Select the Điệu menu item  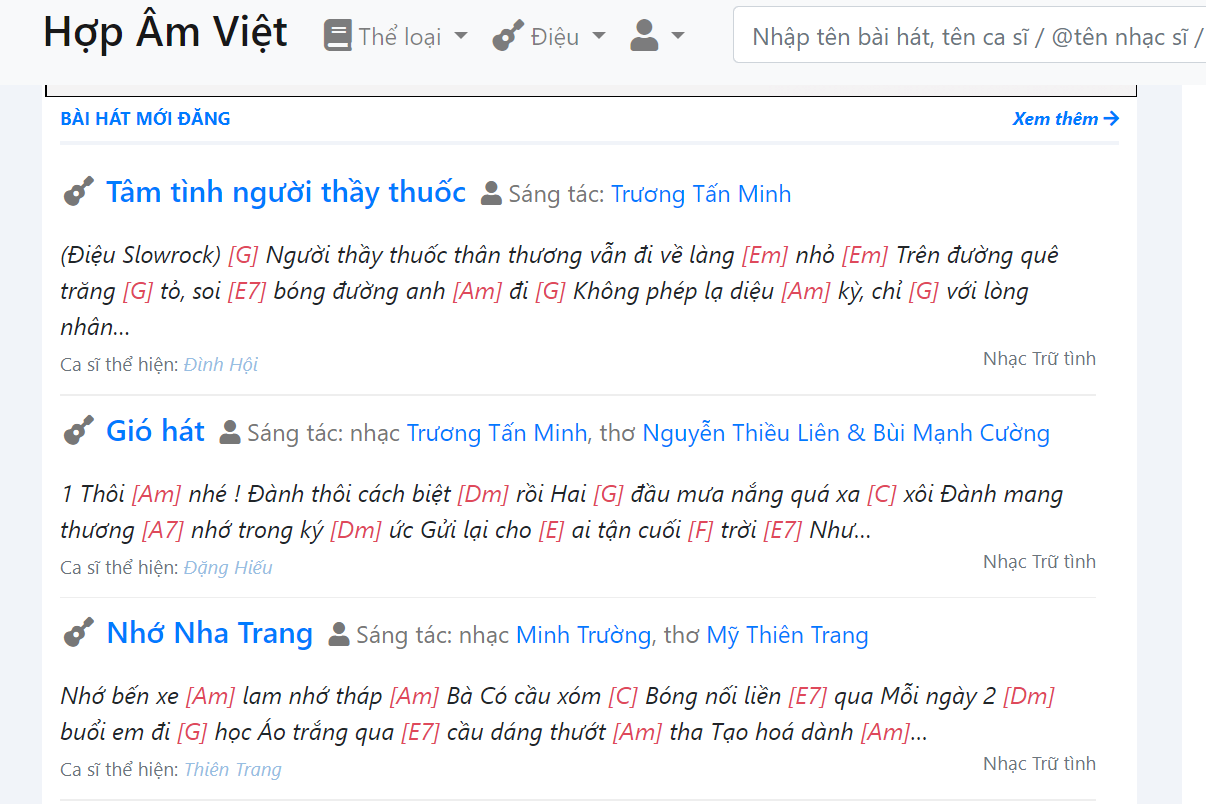pyautogui.click(x=555, y=35)
